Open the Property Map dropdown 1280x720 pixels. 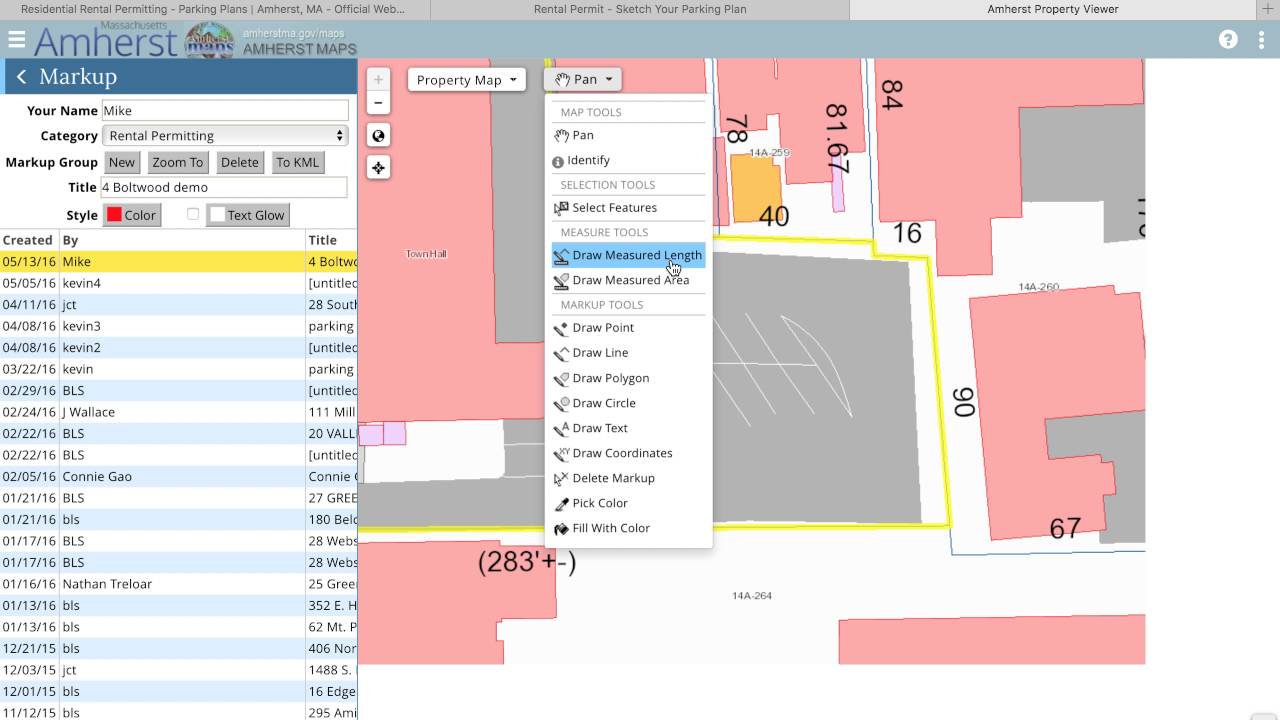(467, 80)
